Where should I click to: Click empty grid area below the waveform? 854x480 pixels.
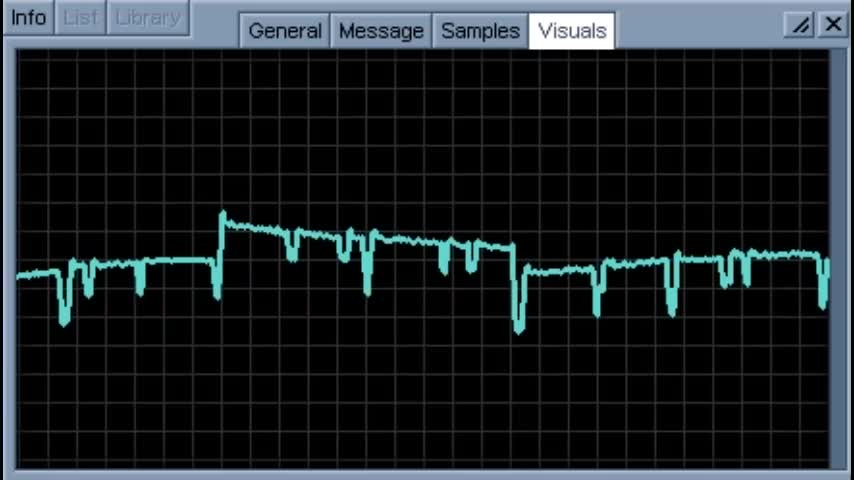pos(420,400)
